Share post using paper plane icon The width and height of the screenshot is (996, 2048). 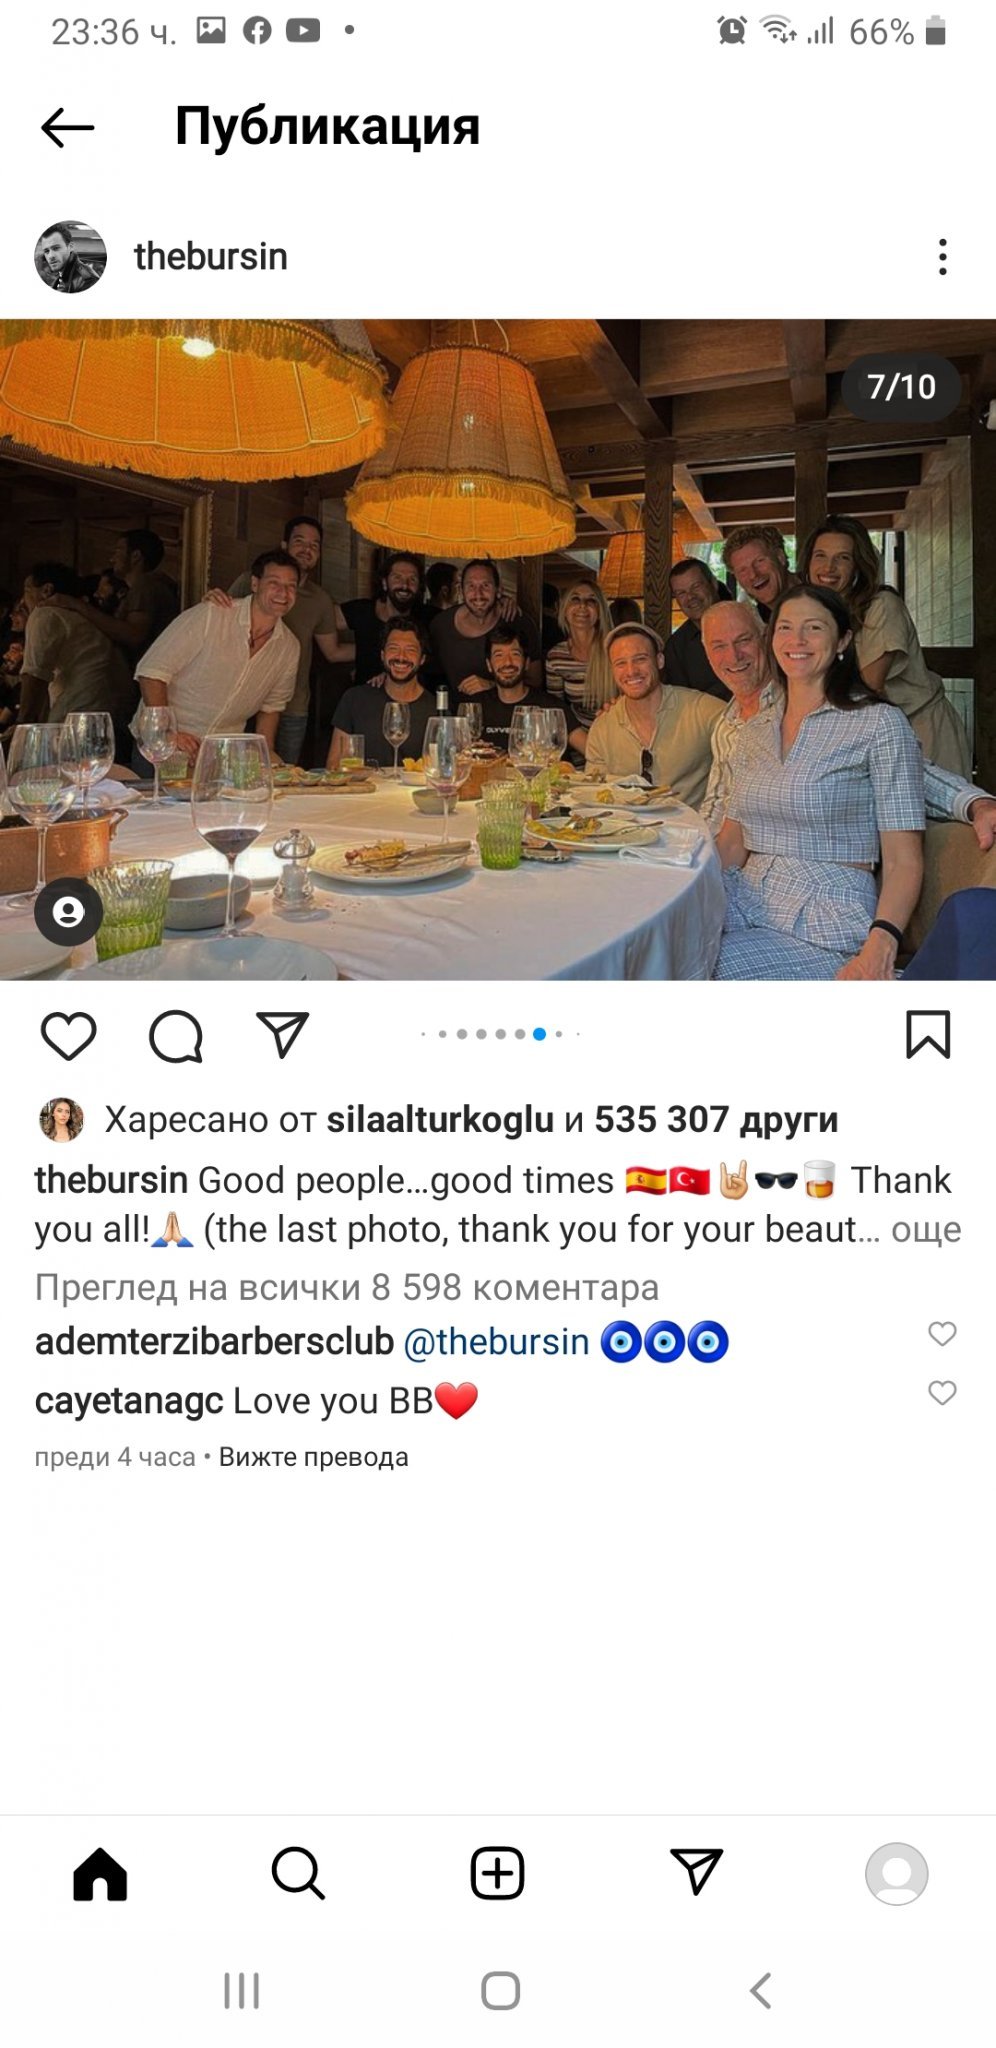point(283,1034)
